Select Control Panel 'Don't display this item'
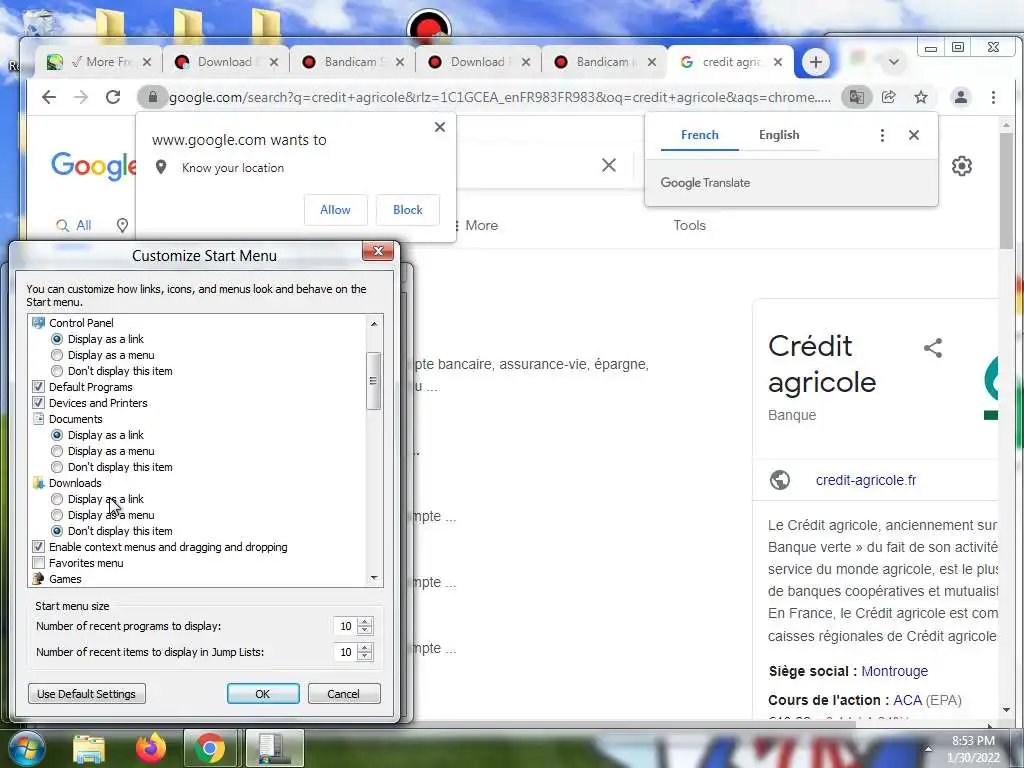The image size is (1024, 768). [x=57, y=371]
